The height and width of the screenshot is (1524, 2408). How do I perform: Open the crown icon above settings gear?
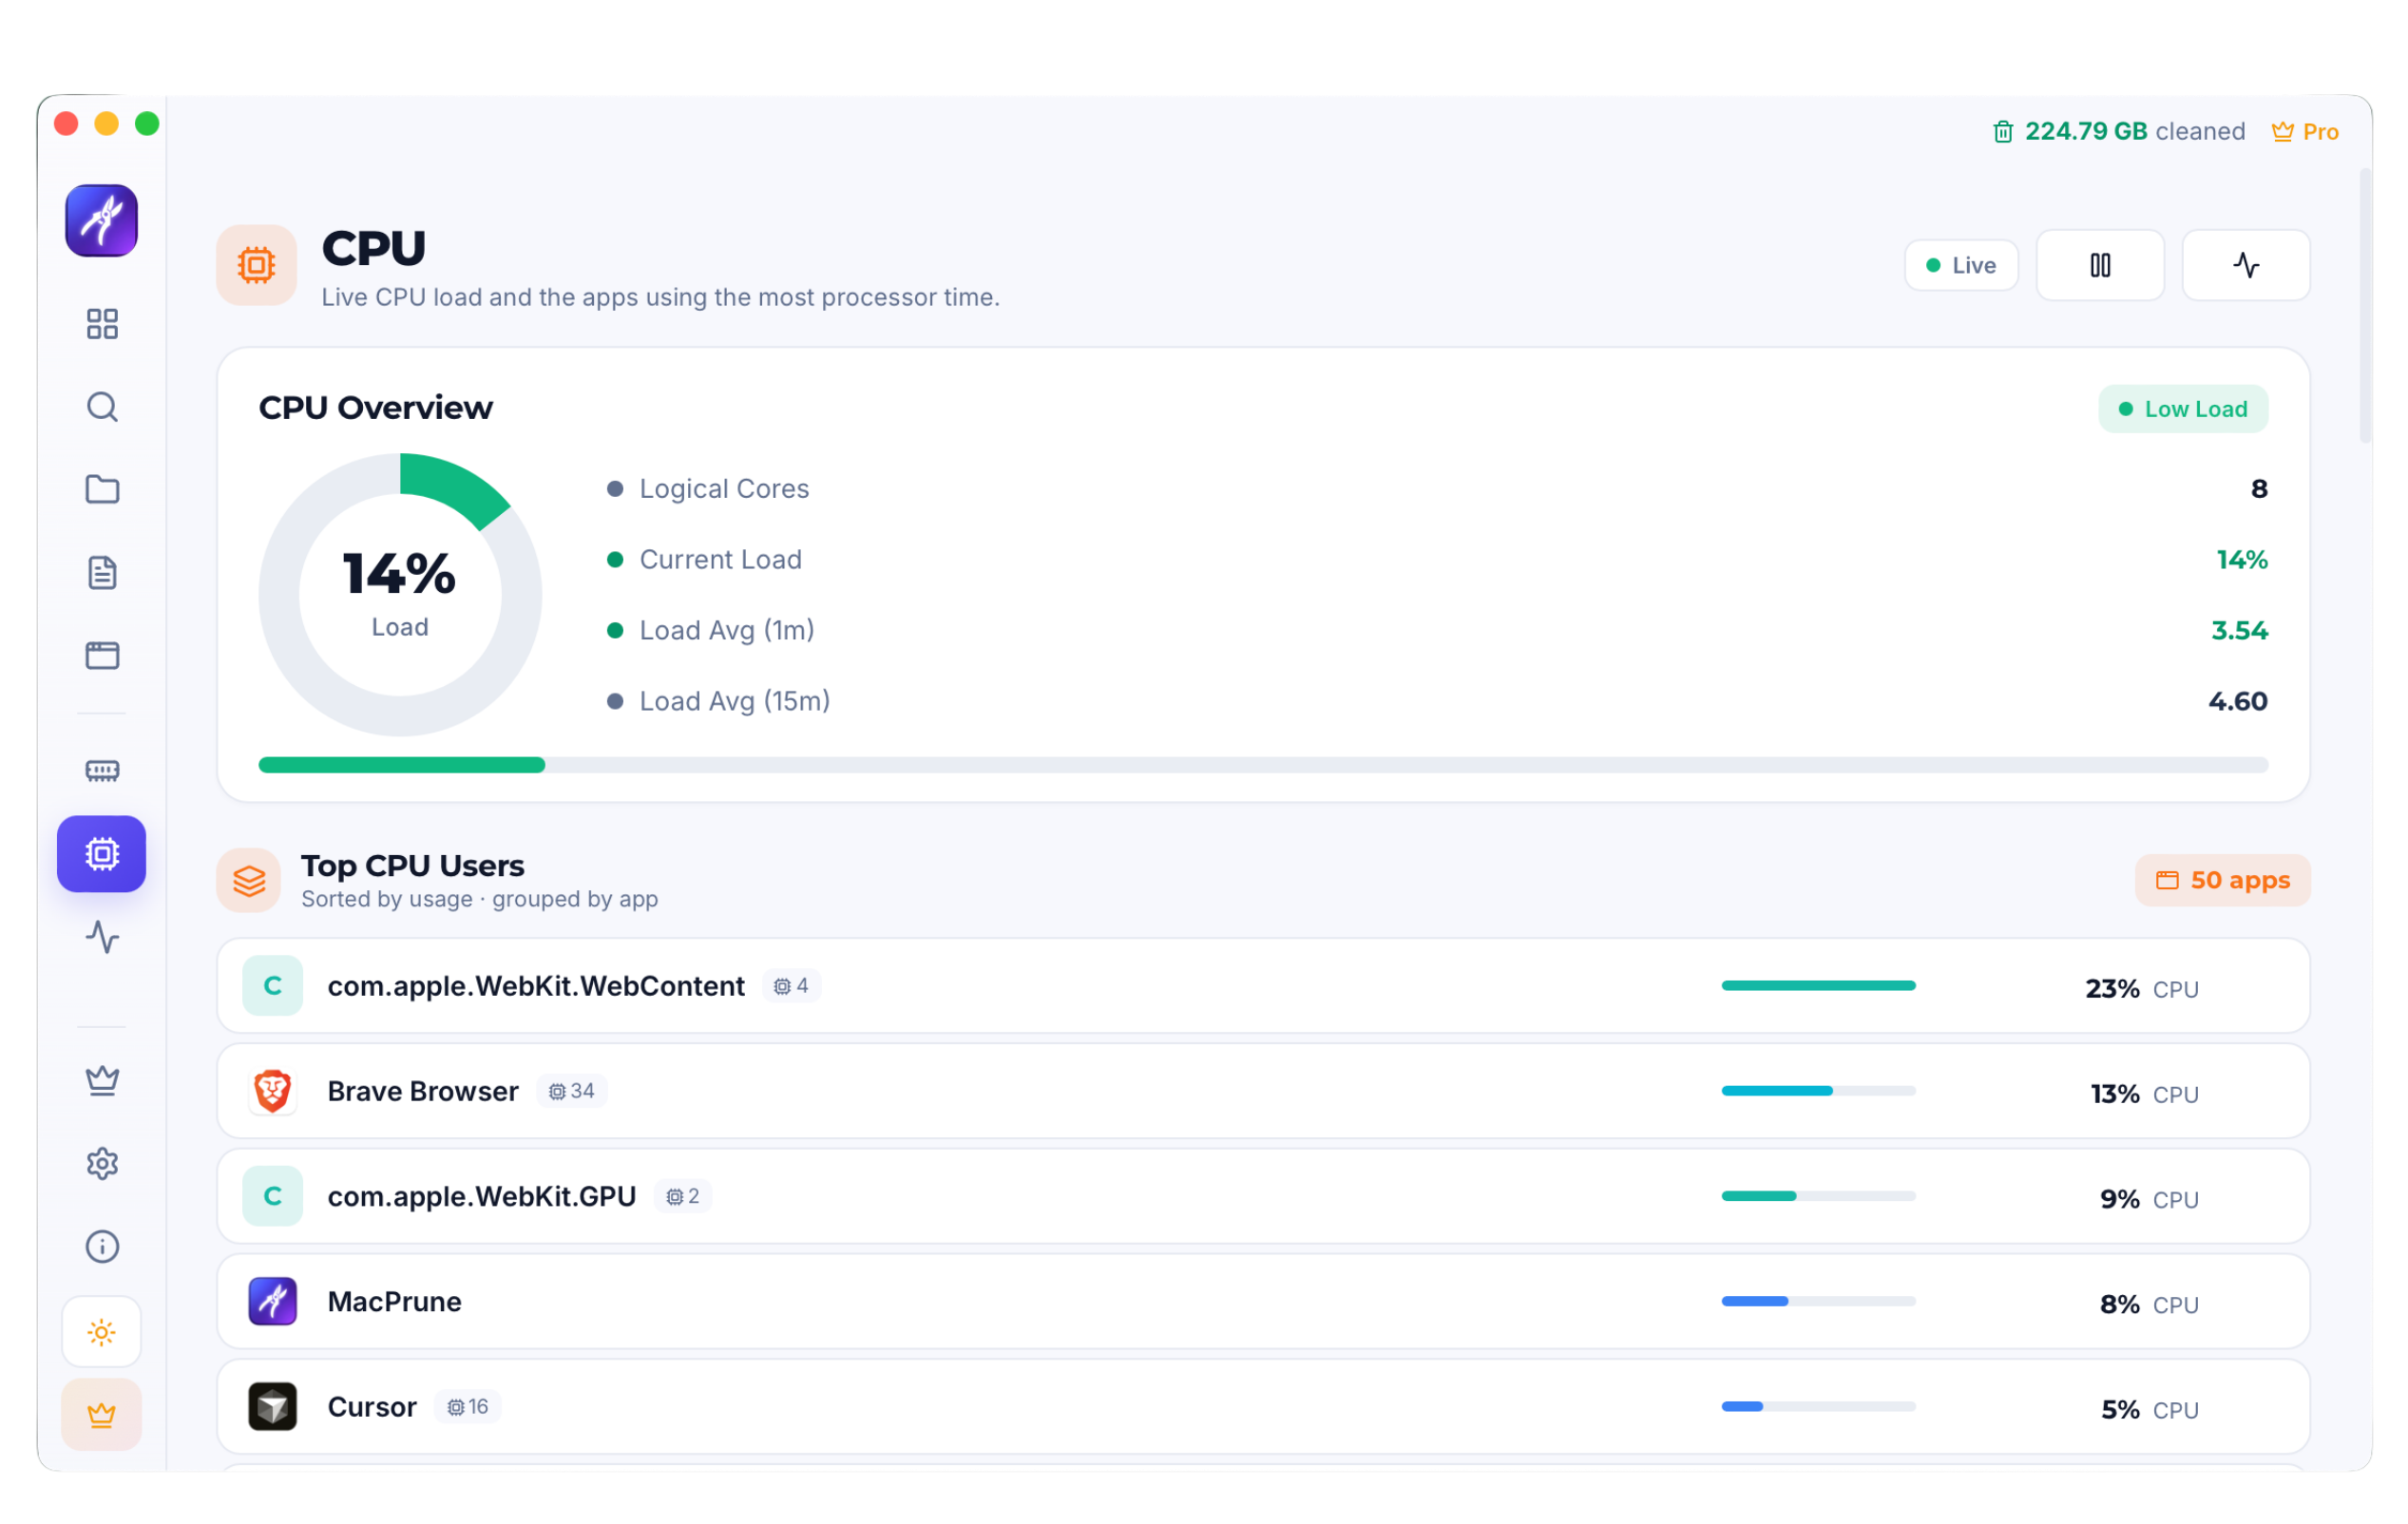click(x=102, y=1081)
